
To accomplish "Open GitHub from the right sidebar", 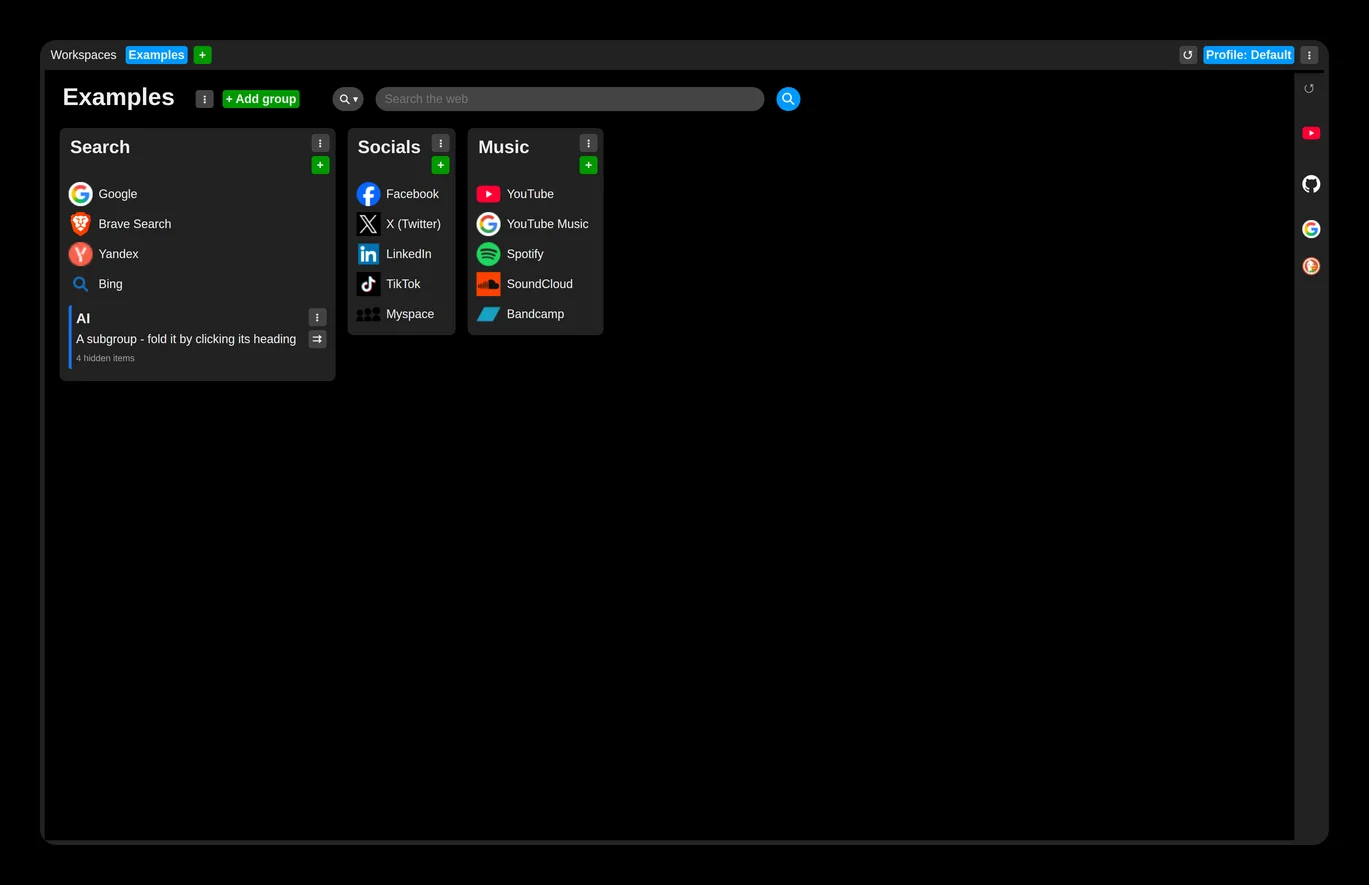I will (x=1311, y=184).
